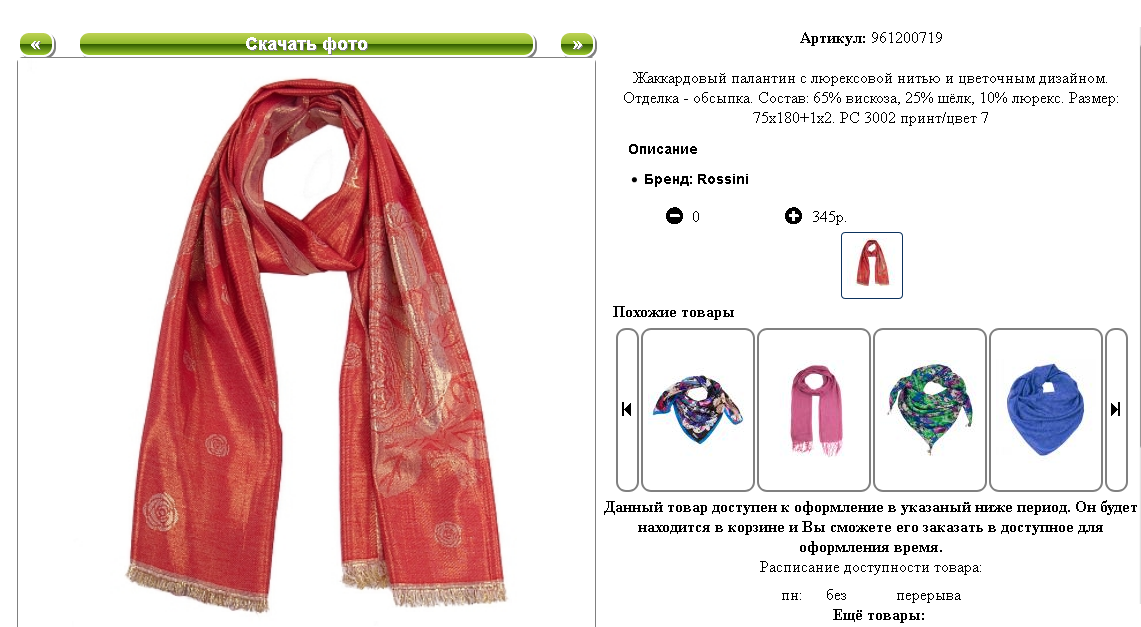The height and width of the screenshot is (627, 1141).
Task: Click the Ещё товары heading
Action: [x=878, y=615]
